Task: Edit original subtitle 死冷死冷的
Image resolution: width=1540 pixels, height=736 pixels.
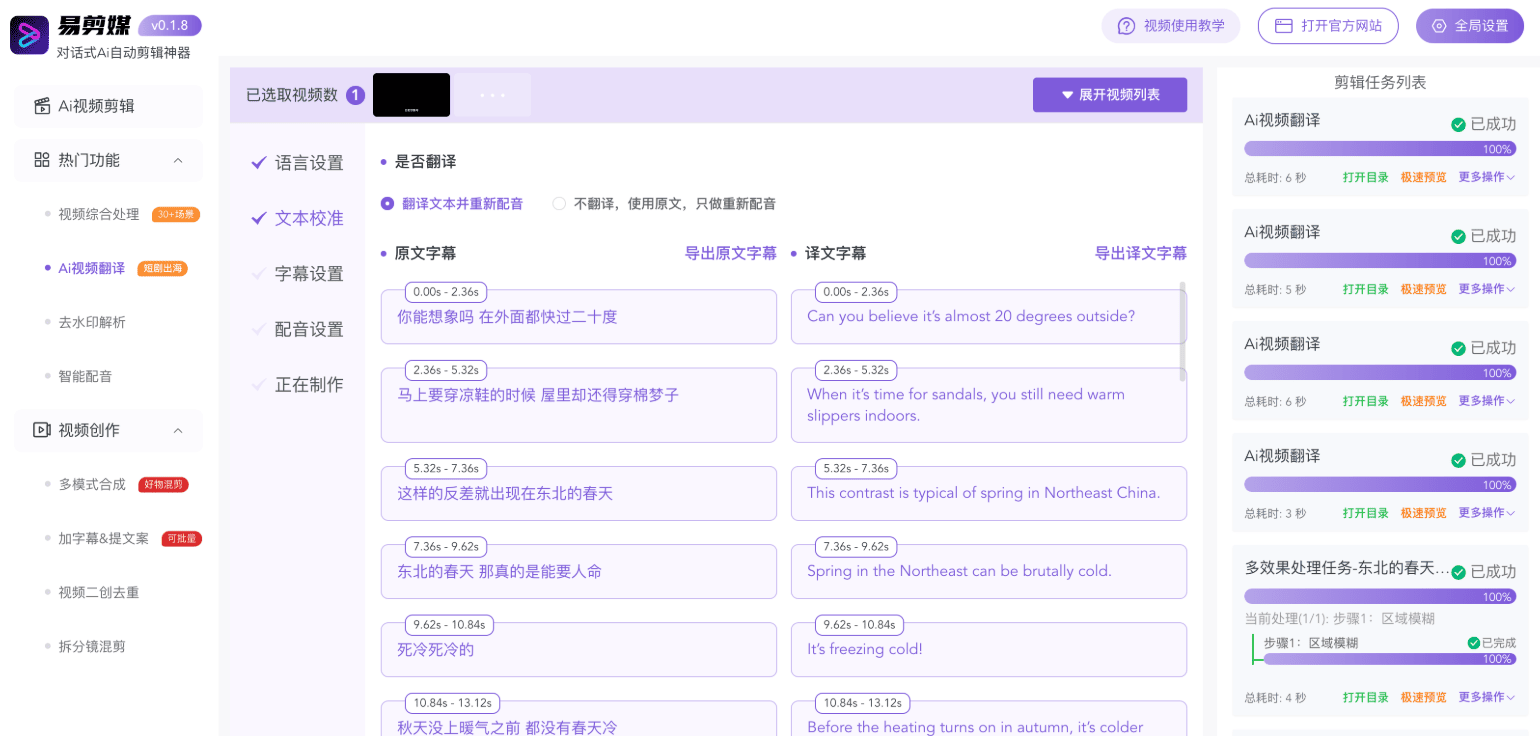Action: [x=579, y=650]
